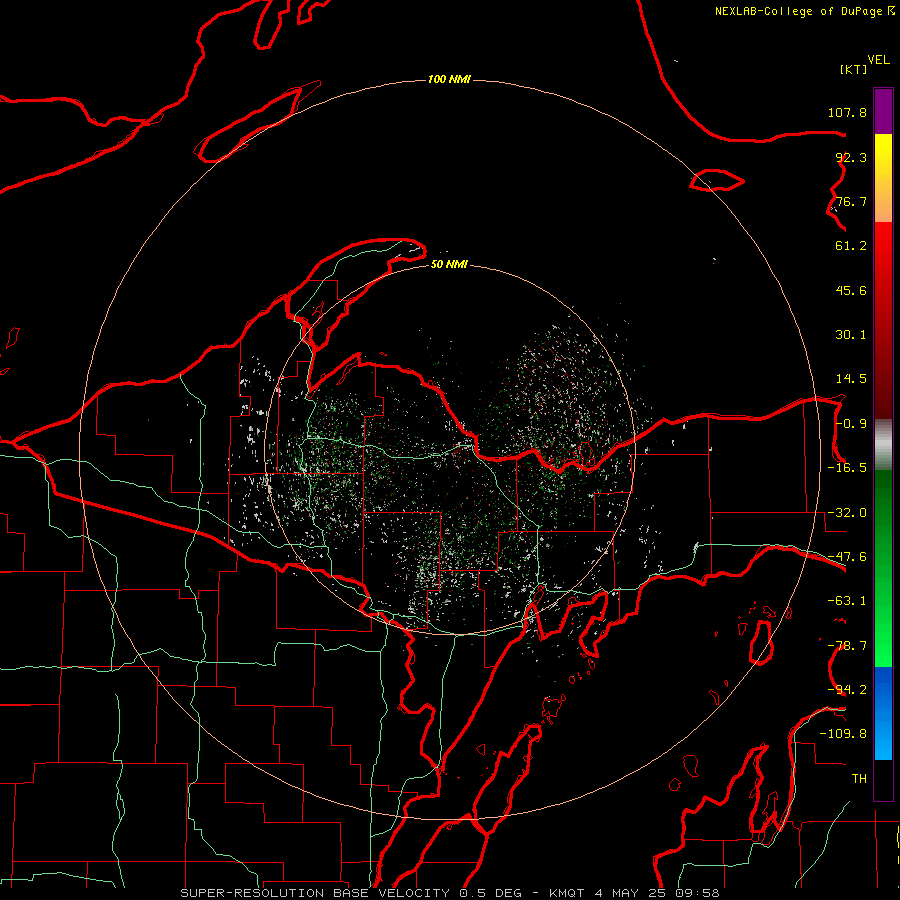Click the NEXLAB-College of DuPage credit text
This screenshot has height=900, width=900.
pos(804,11)
